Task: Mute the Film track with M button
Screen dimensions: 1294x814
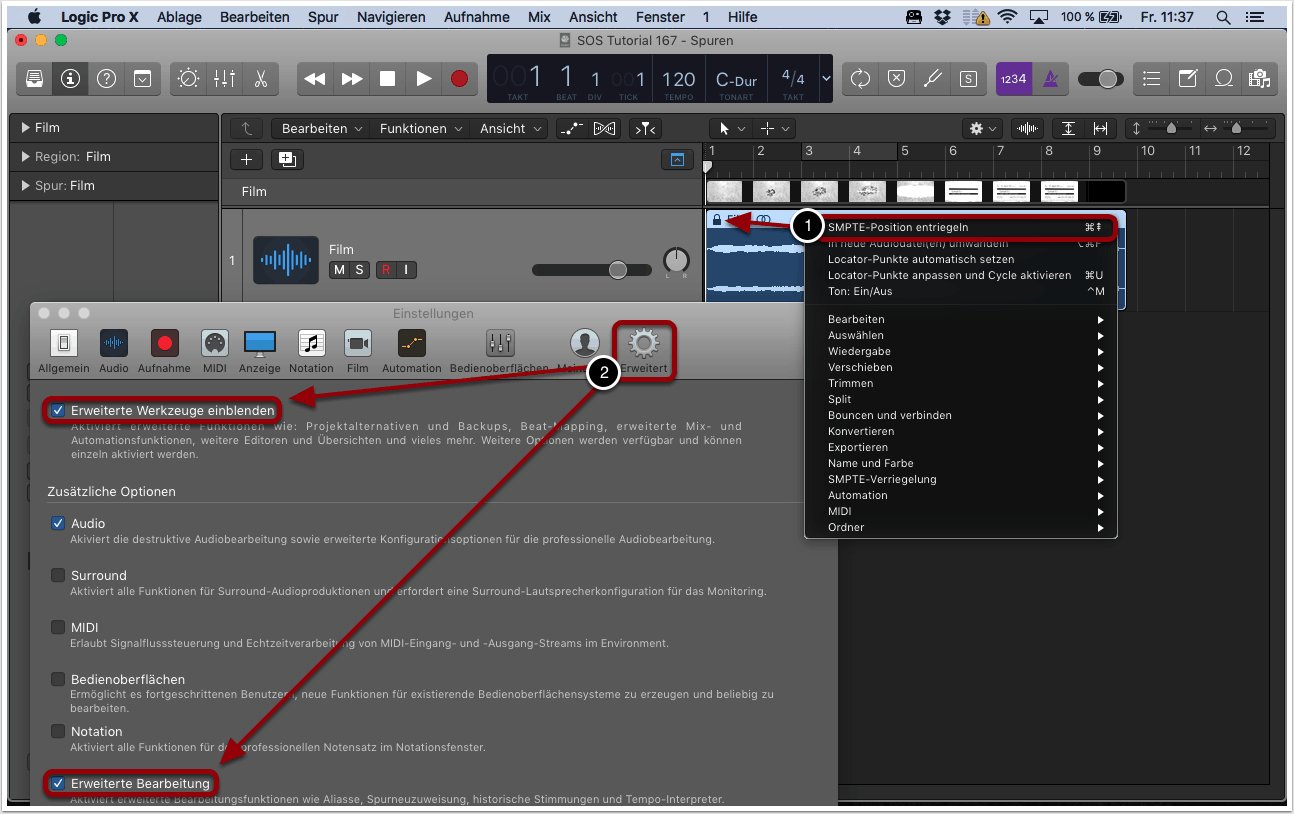Action: [x=339, y=270]
